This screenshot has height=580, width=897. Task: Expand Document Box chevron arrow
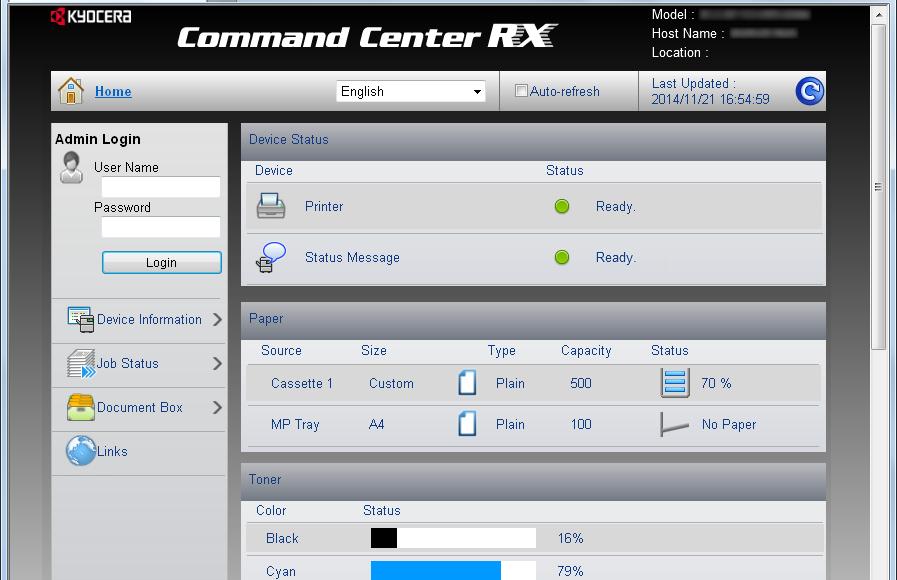point(217,407)
